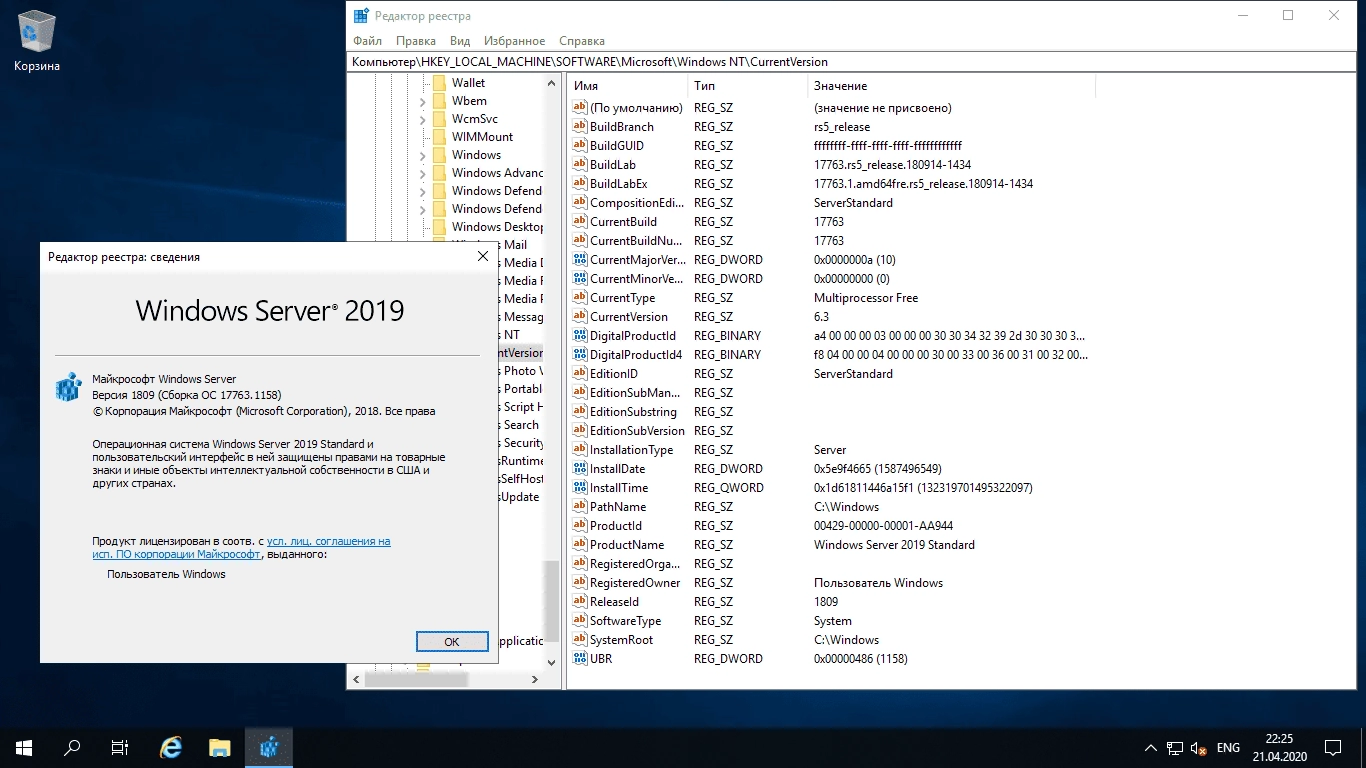
Task: Click the EditionID string value icon
Action: 580,374
